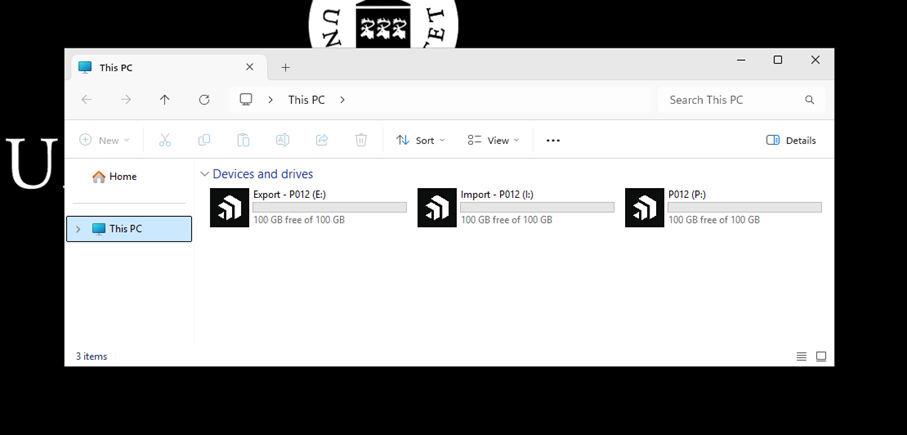This screenshot has height=435, width=907.
Task: Click the Paste clipboard icon
Action: pyautogui.click(x=244, y=140)
